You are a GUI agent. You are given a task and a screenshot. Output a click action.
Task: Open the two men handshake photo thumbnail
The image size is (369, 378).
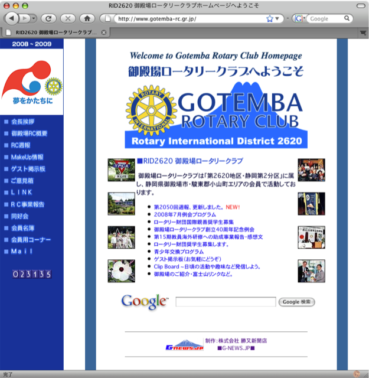[x=311, y=271]
